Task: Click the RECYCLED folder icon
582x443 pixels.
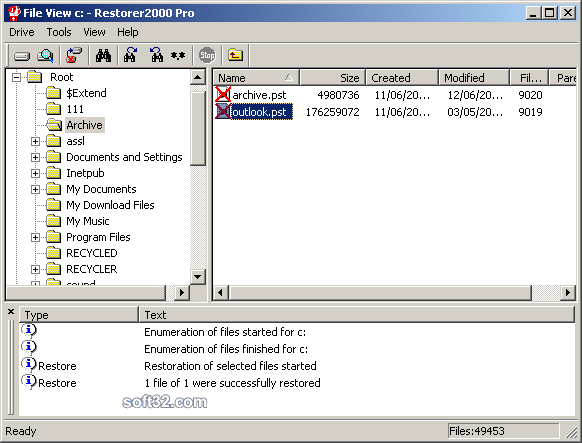Action: (53, 253)
